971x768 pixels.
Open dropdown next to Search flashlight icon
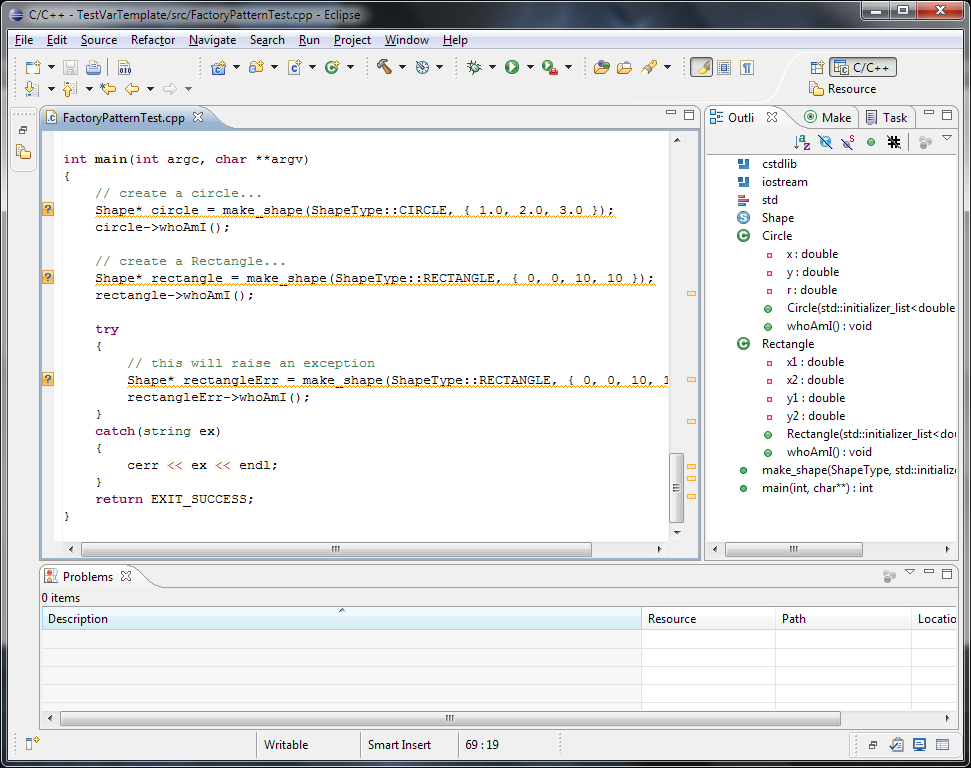(x=667, y=67)
